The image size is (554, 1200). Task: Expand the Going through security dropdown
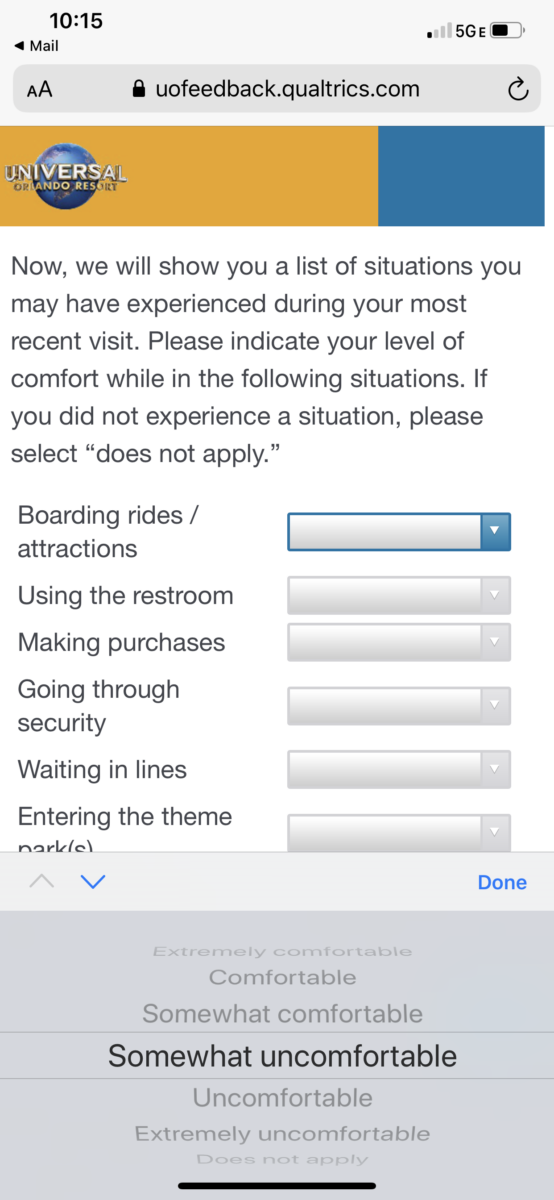[x=399, y=705]
